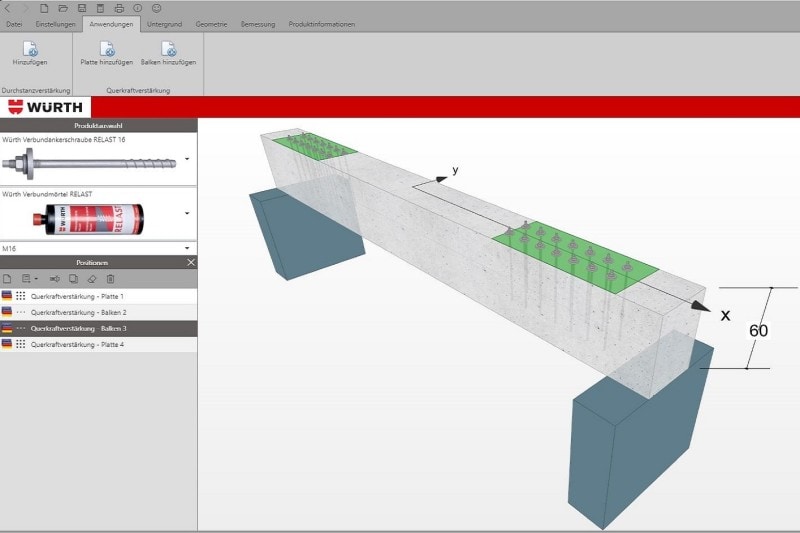Click the y axis label in the 3D view
Viewport: 800px width, 533px height.
(x=455, y=170)
